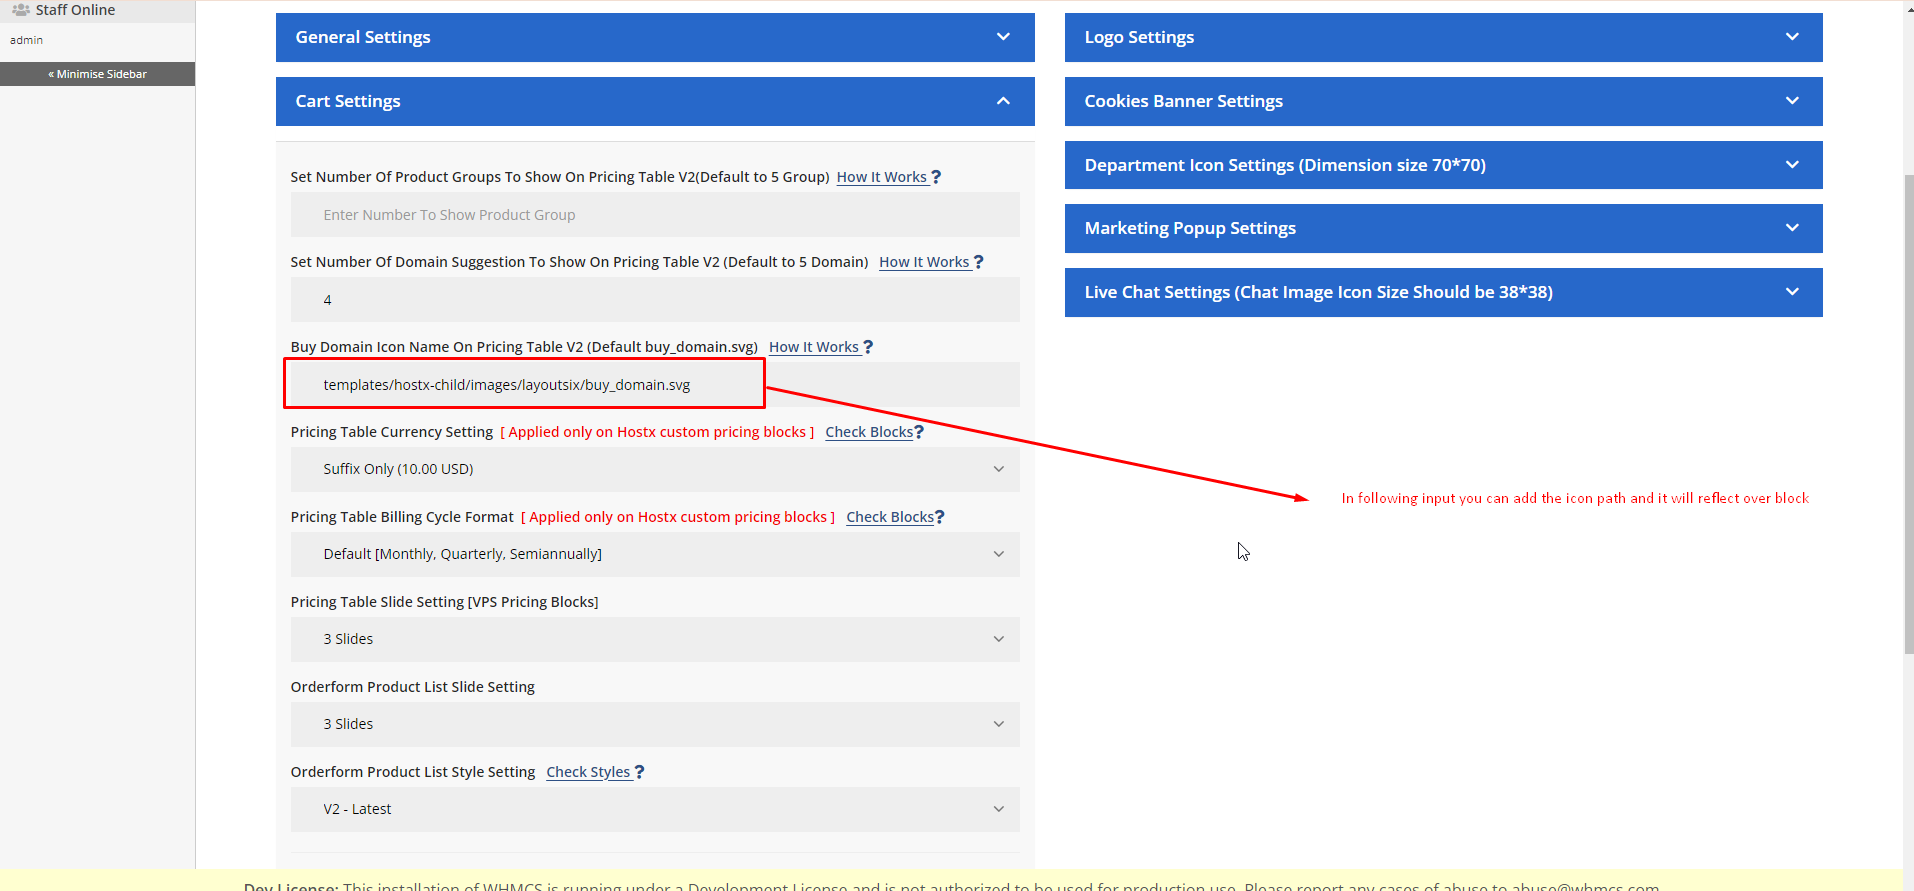1914x891 pixels.
Task: Open Orderform Product List Style dropdown
Action: click(654, 809)
